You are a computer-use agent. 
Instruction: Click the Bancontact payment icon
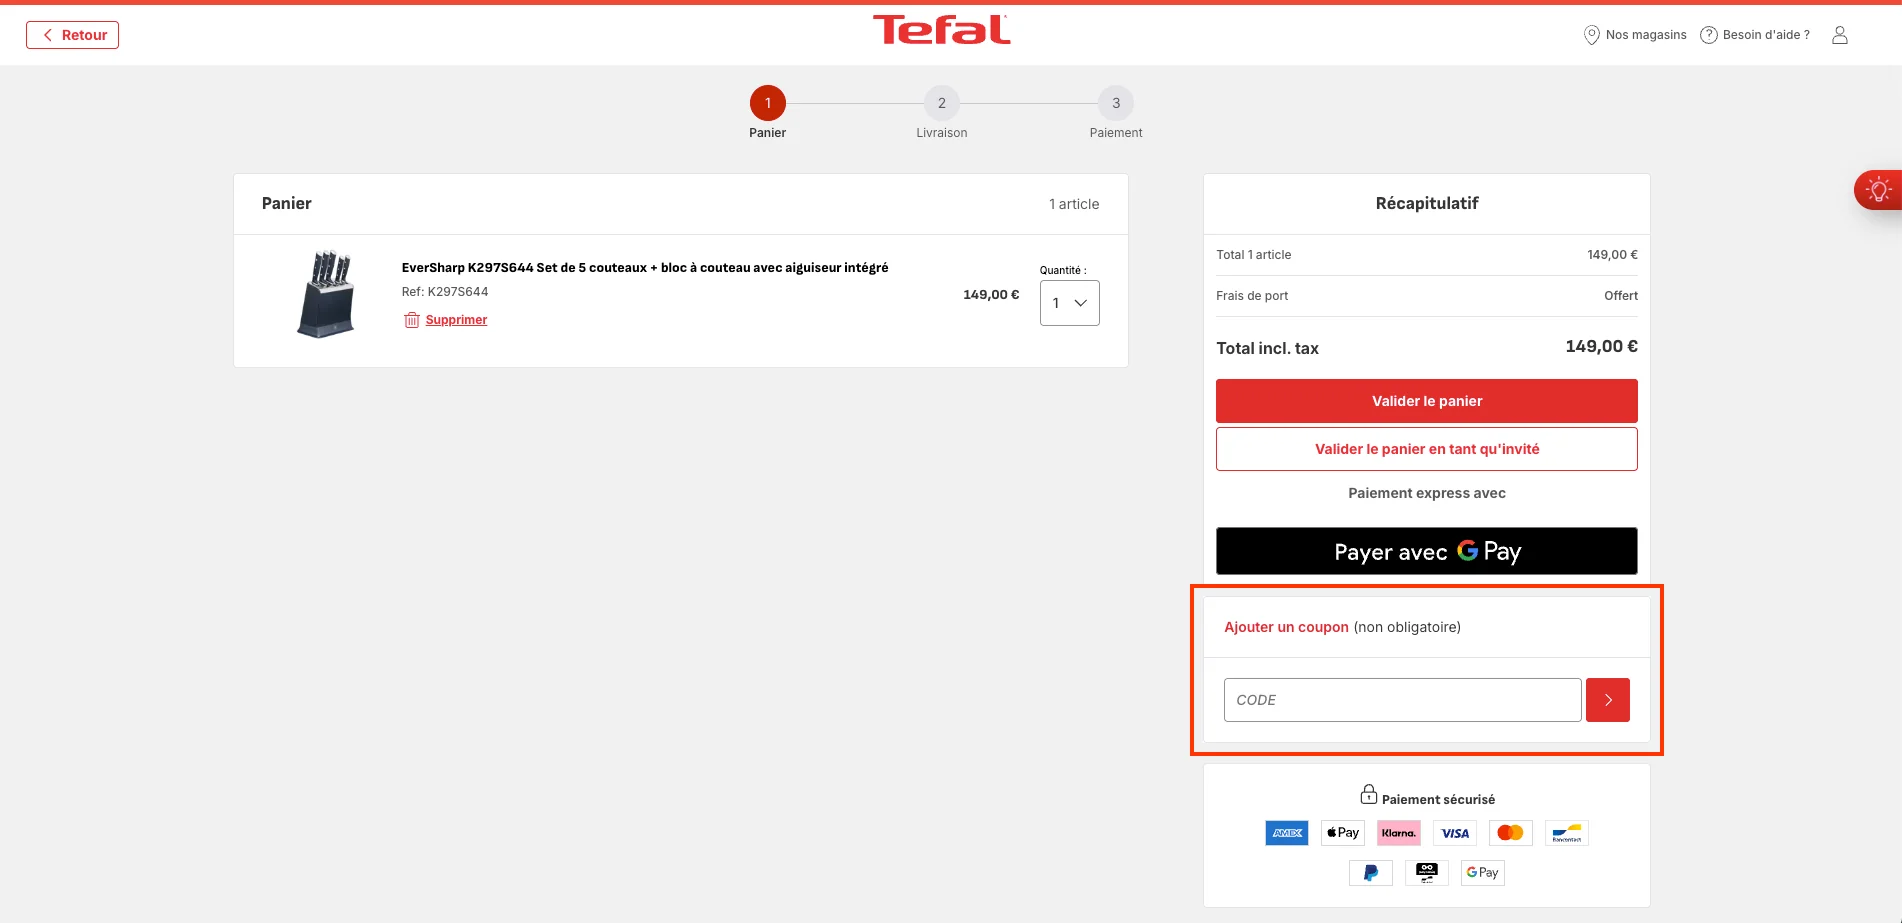tap(1566, 833)
